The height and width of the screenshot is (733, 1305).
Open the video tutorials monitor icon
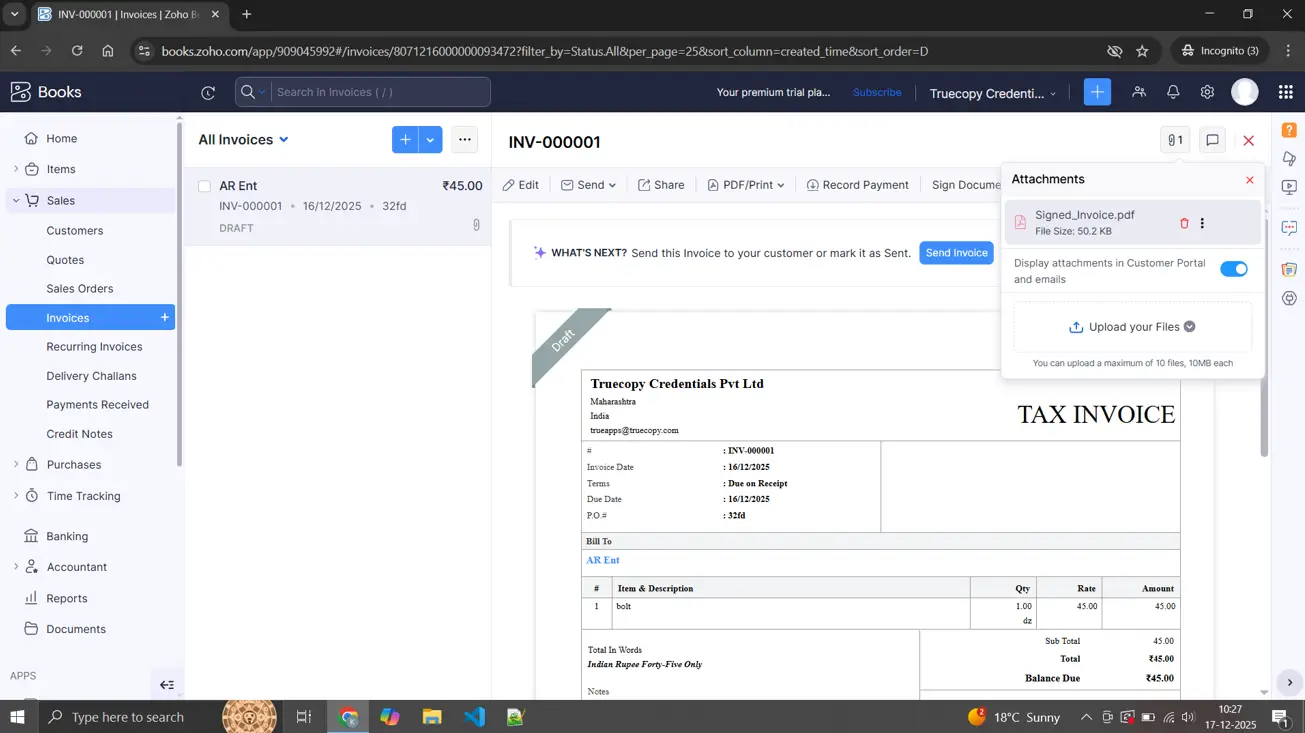1289,187
